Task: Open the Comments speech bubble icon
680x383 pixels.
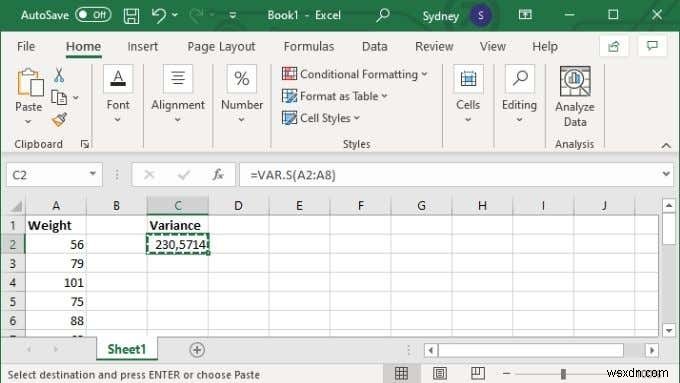Action: coord(652,46)
